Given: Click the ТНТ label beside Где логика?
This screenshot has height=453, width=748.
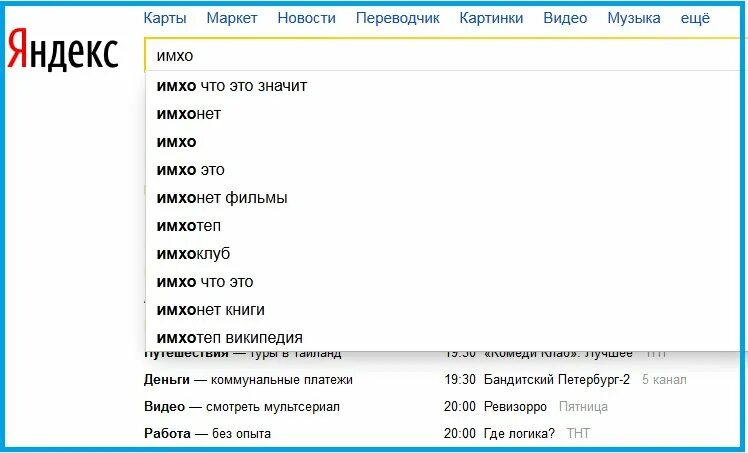Looking at the screenshot, I should [578, 433].
